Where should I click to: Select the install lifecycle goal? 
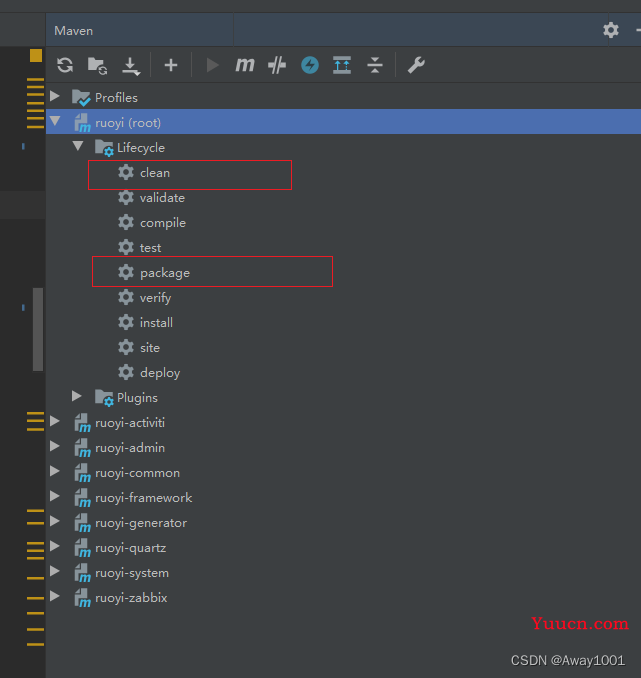[156, 323]
